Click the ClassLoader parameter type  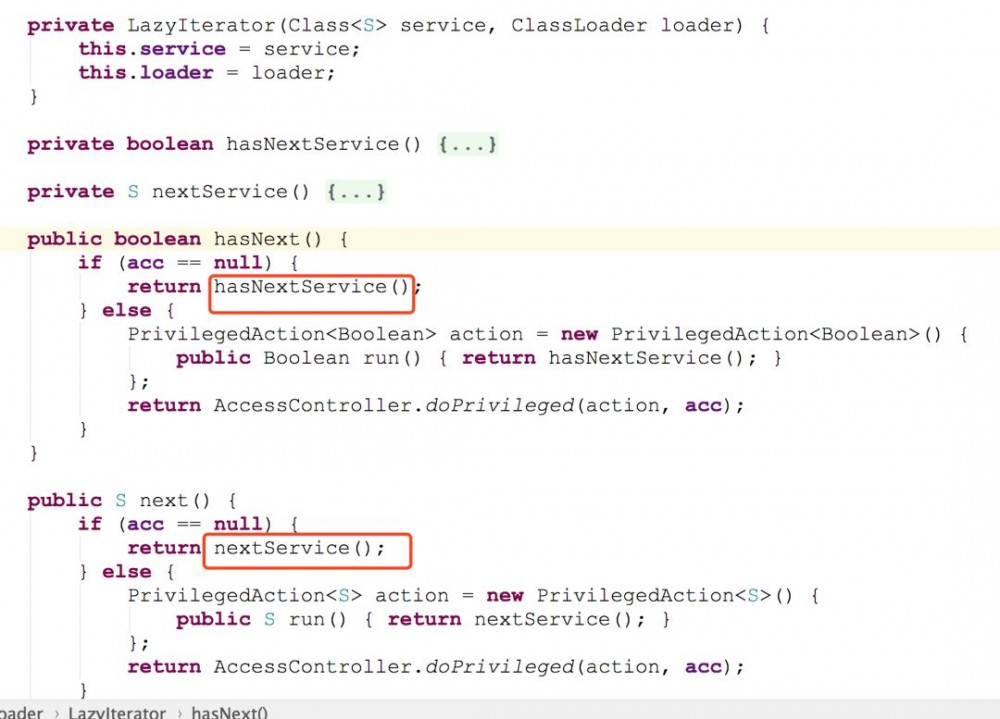(x=578, y=26)
